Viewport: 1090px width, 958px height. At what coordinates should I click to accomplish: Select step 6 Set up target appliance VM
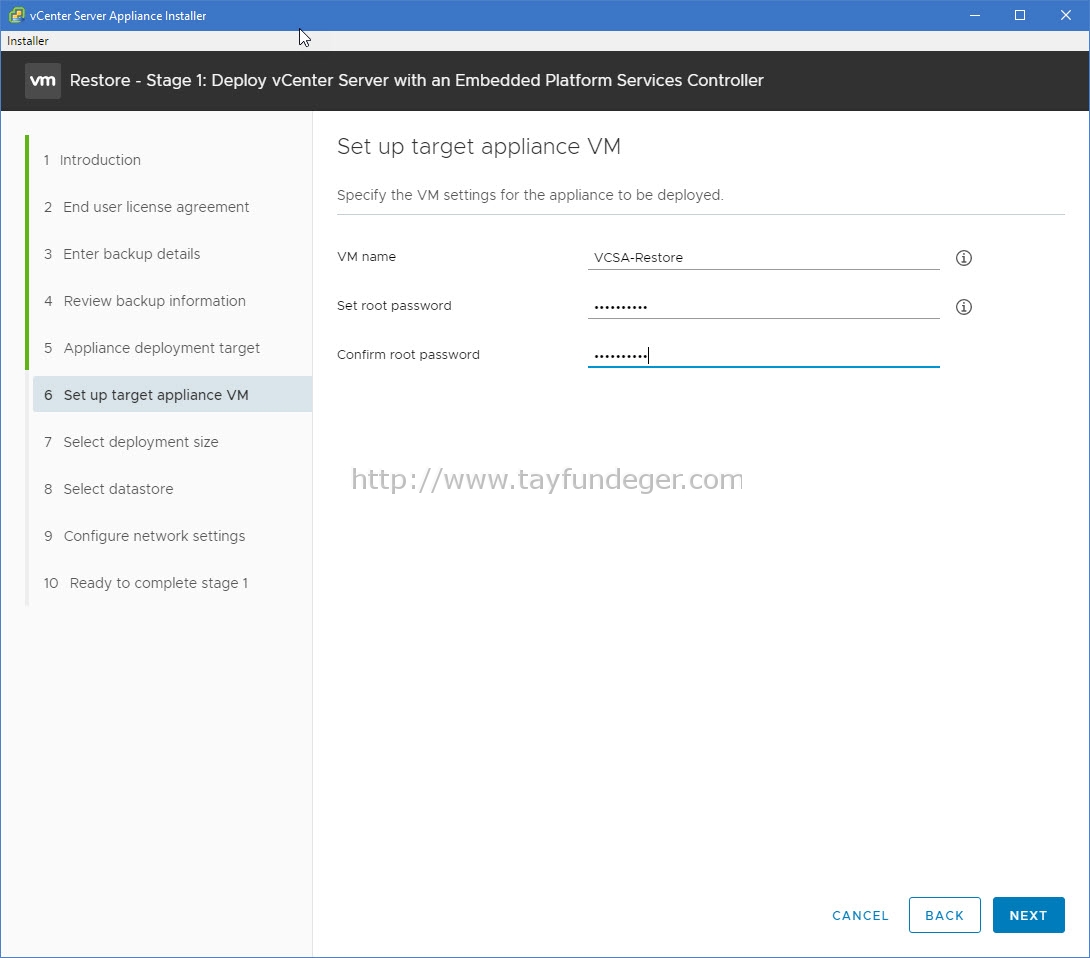[x=172, y=395]
